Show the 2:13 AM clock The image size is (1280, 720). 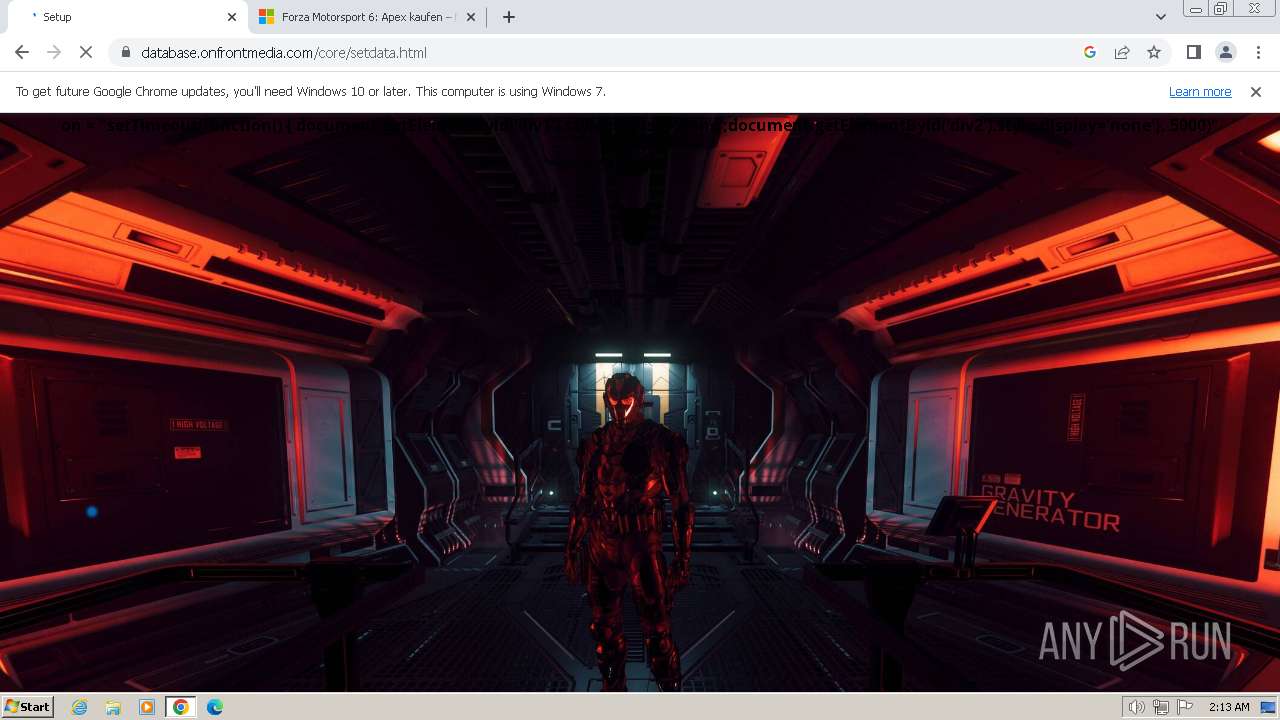[x=1228, y=707]
